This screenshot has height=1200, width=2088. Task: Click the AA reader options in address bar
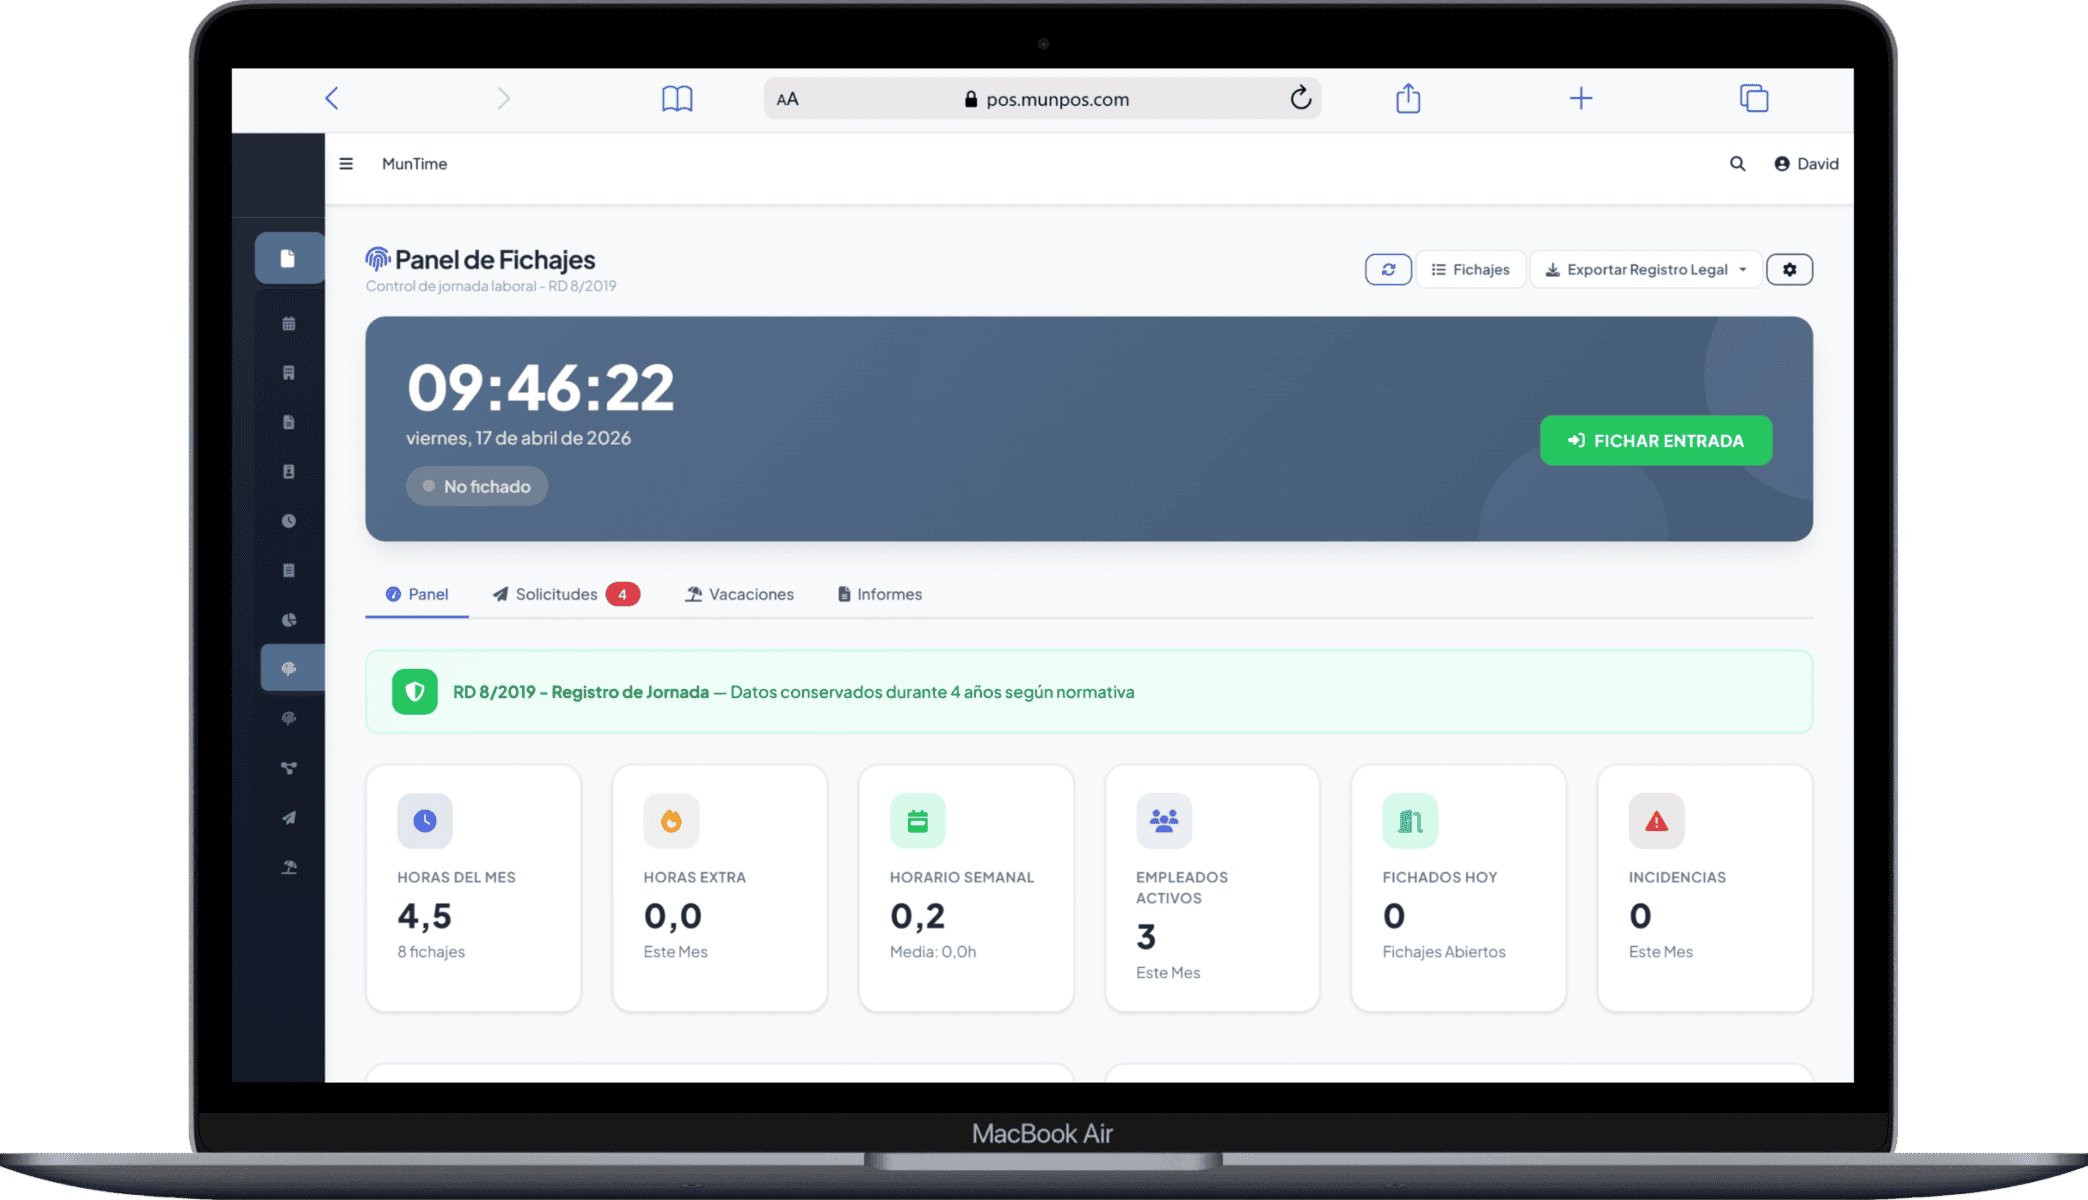788,99
